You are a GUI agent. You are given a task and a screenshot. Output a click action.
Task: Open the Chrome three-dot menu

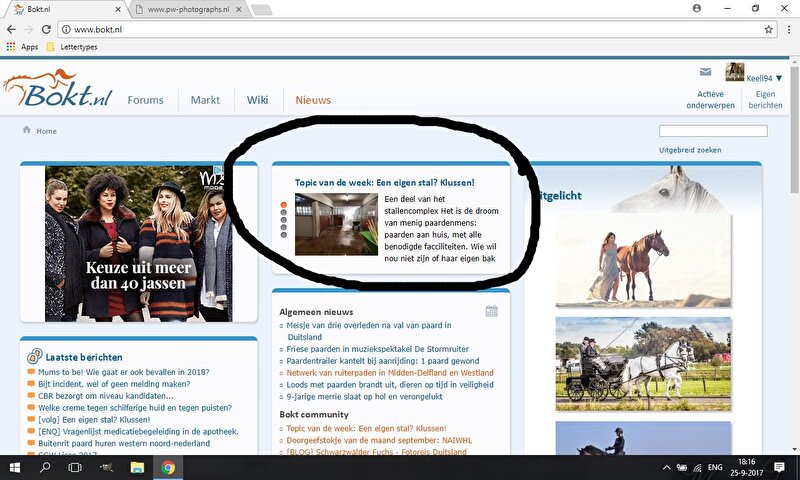point(787,30)
